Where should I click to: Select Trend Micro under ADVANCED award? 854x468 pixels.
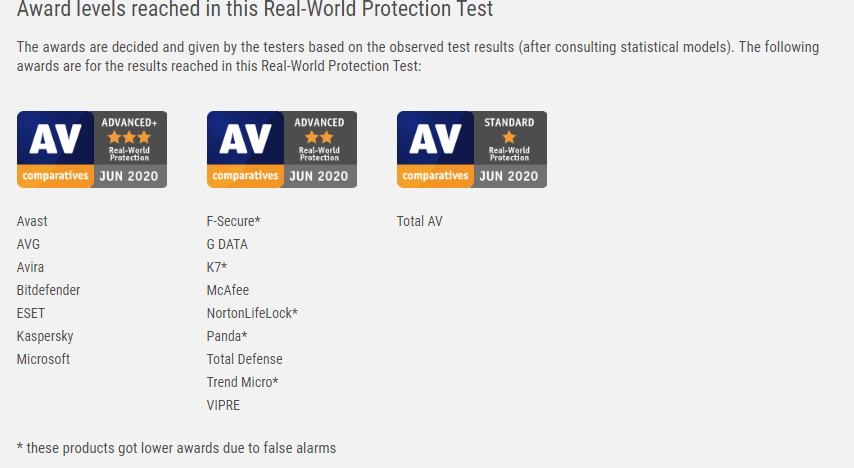click(x=242, y=382)
